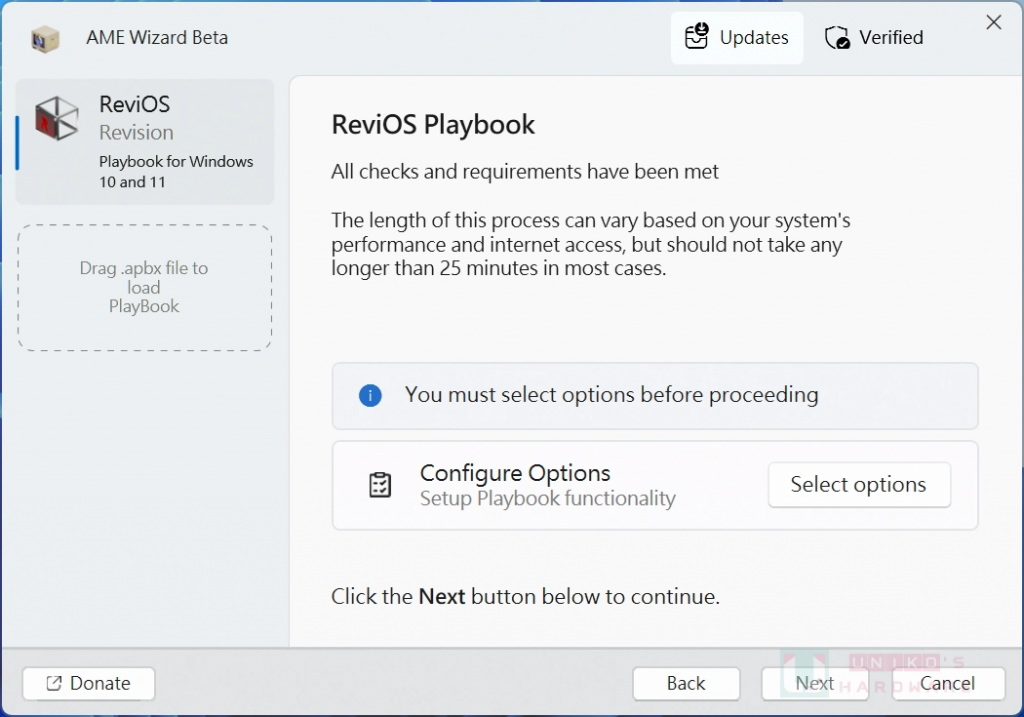
Task: Click the ReviOS cube logo icon
Action: [x=57, y=118]
